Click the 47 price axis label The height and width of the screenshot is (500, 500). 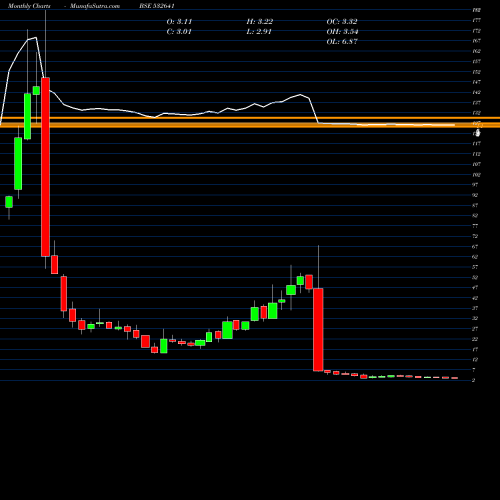pos(475,288)
